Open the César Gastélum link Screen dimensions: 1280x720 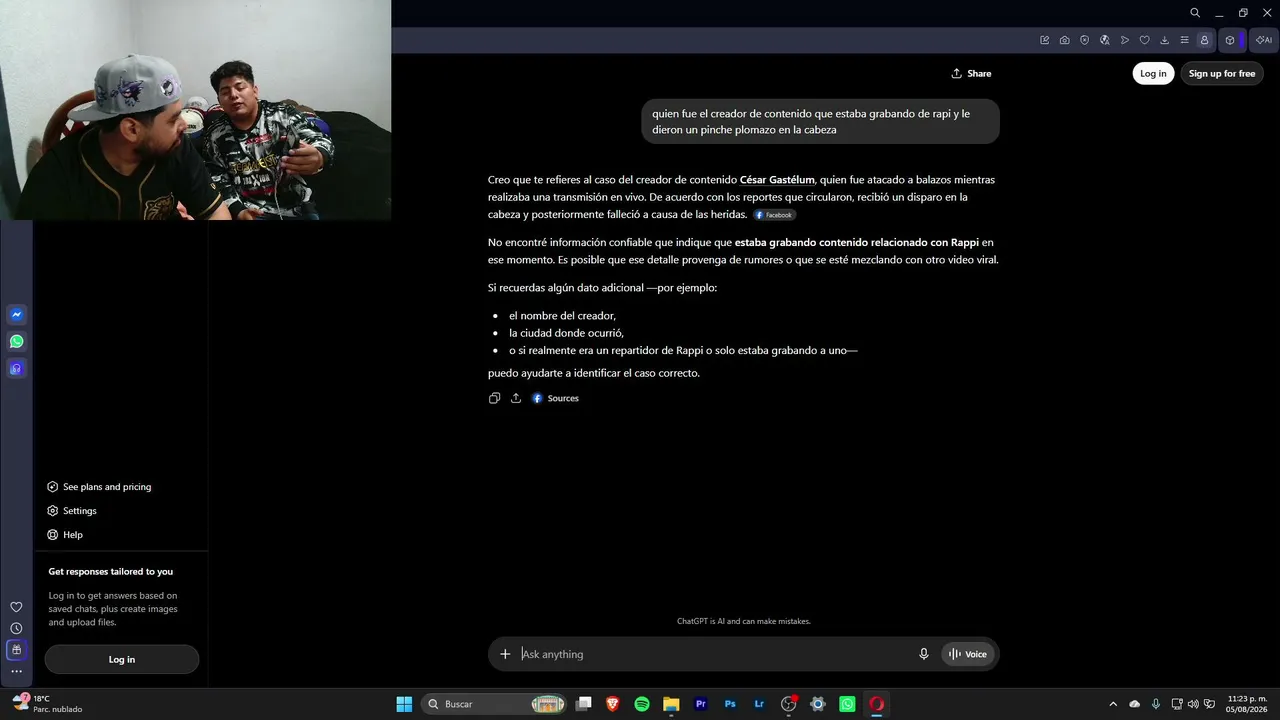777,180
